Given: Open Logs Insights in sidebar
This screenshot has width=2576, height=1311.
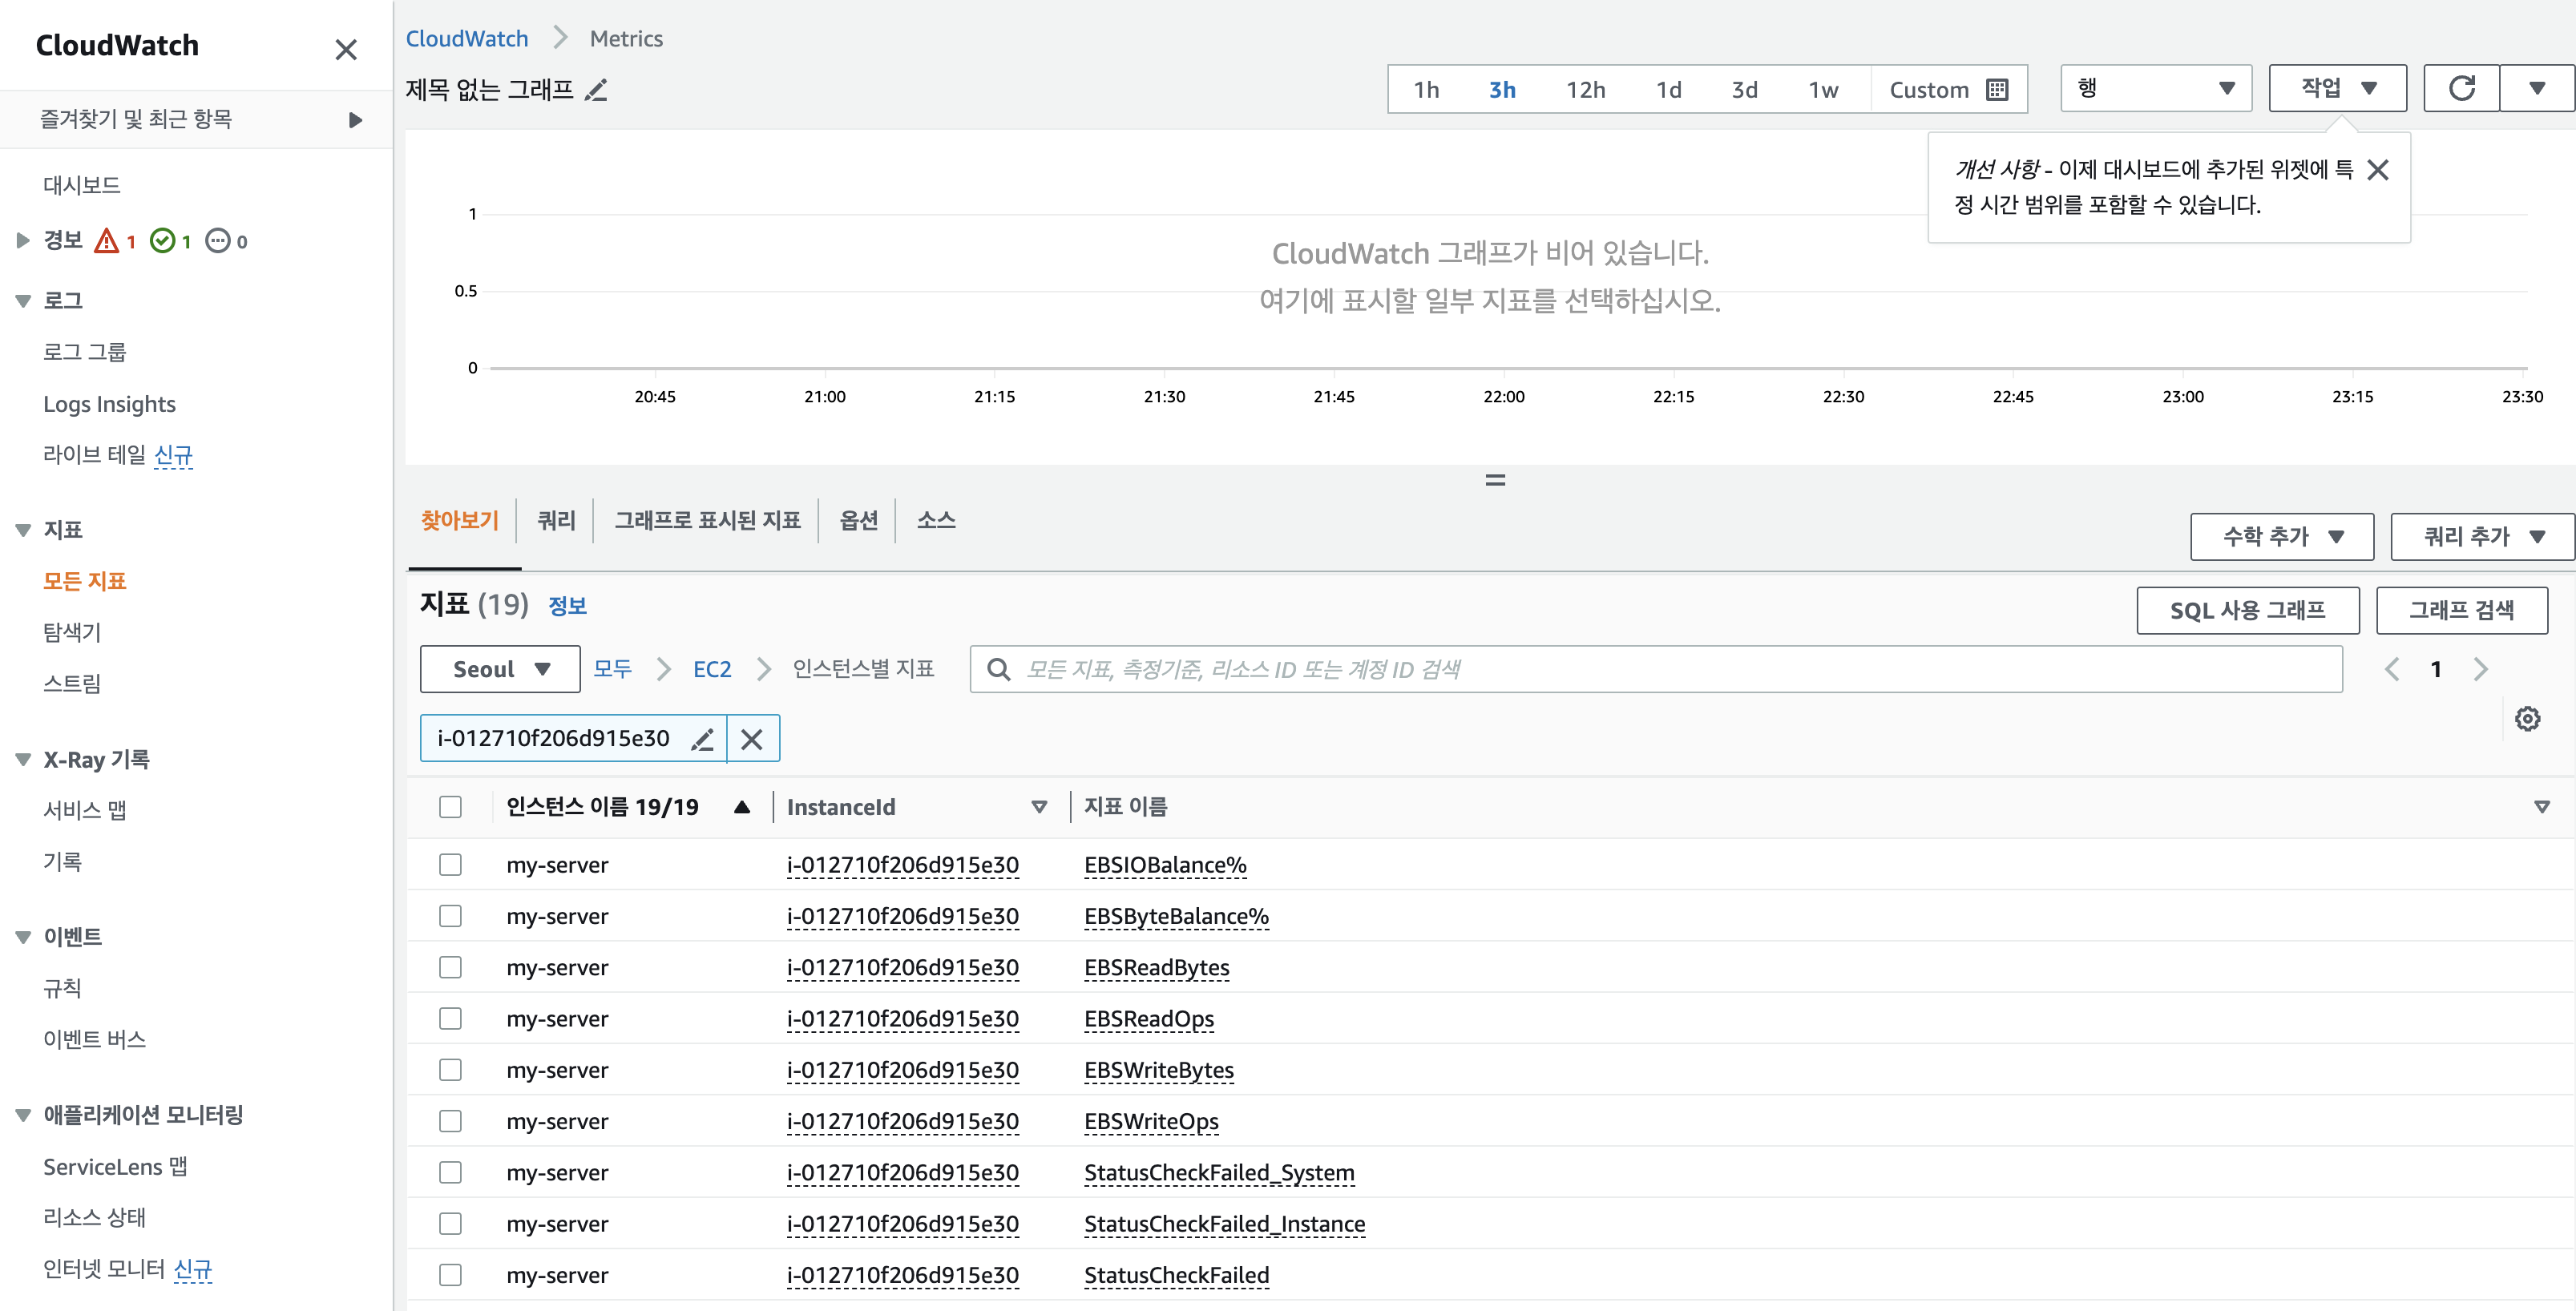Looking at the screenshot, I should point(109,404).
